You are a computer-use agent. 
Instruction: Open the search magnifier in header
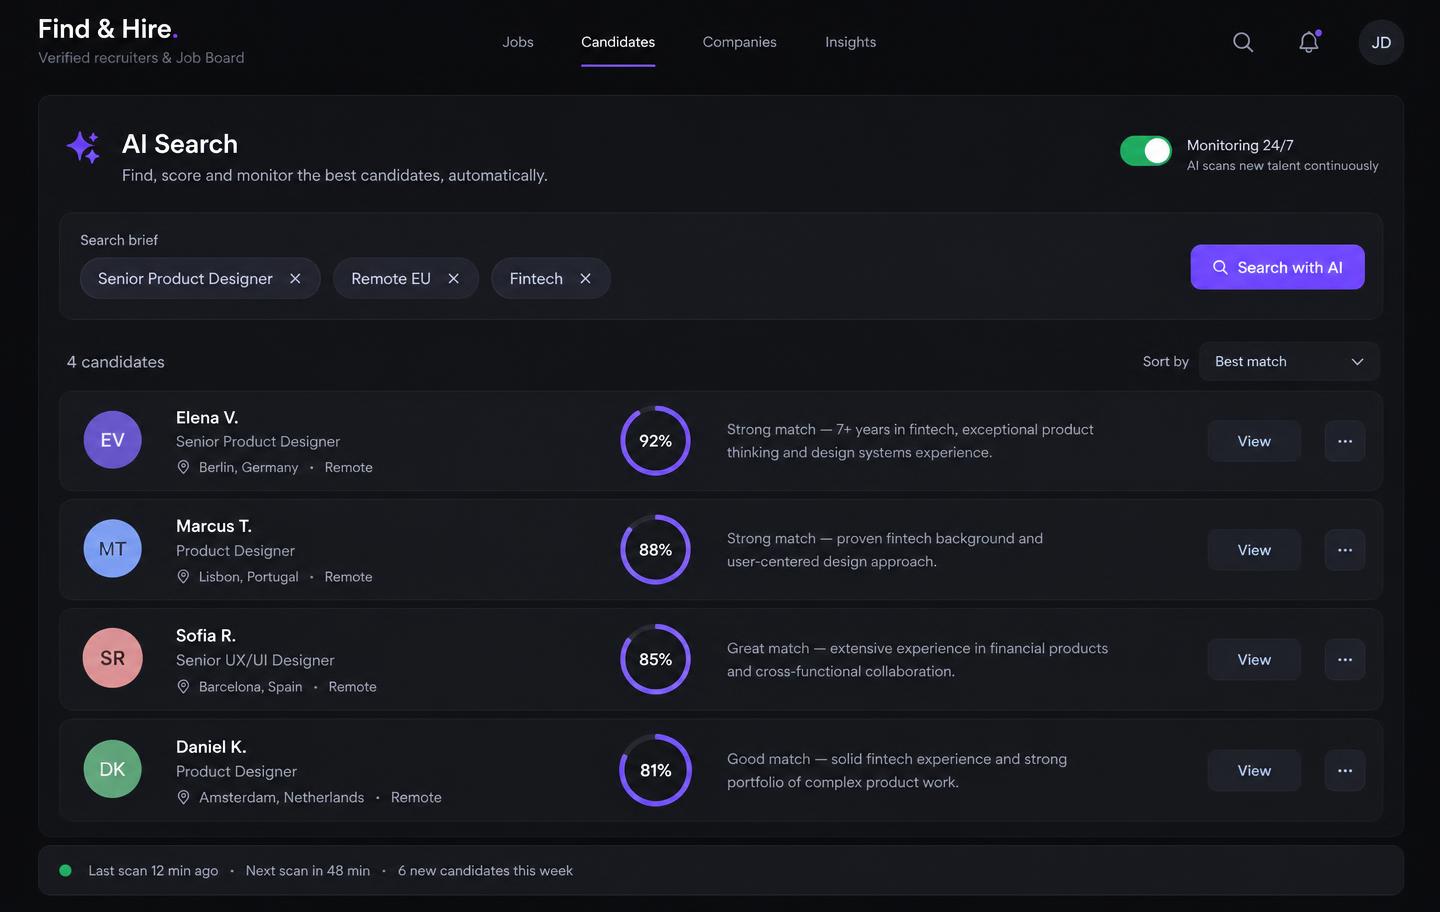(1243, 42)
